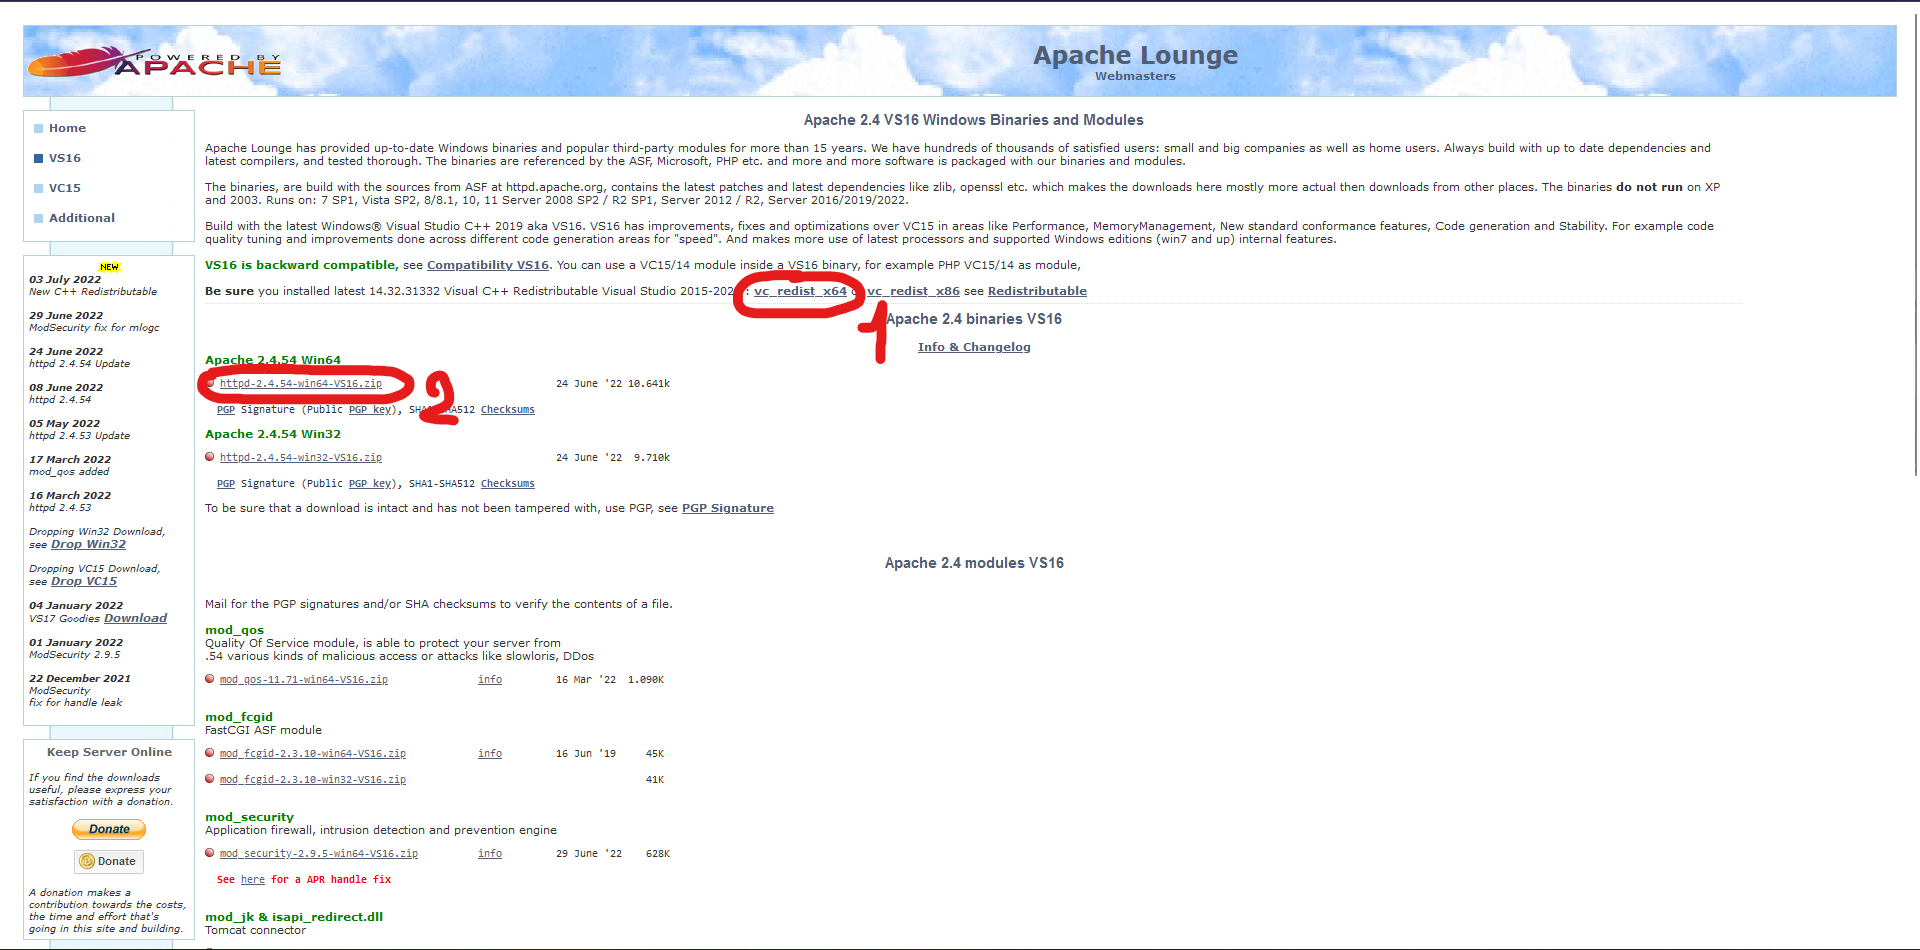The width and height of the screenshot is (1920, 950).
Task: Click the NEW badge in news panel
Action: click(x=109, y=267)
